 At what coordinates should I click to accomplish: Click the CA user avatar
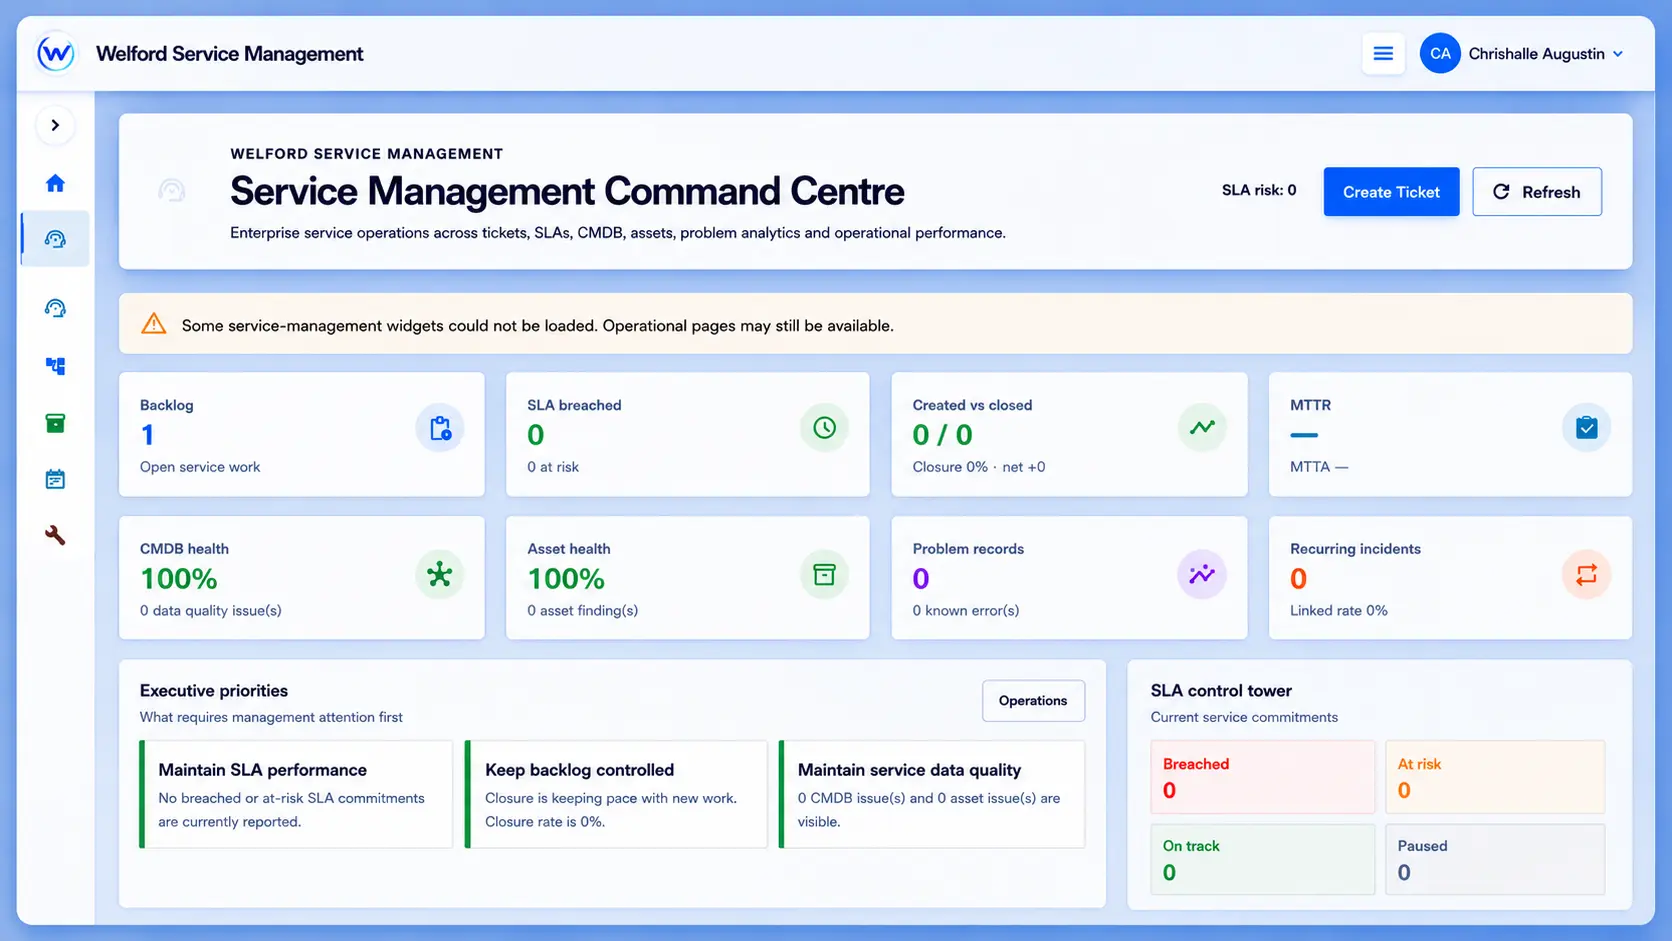[1440, 54]
